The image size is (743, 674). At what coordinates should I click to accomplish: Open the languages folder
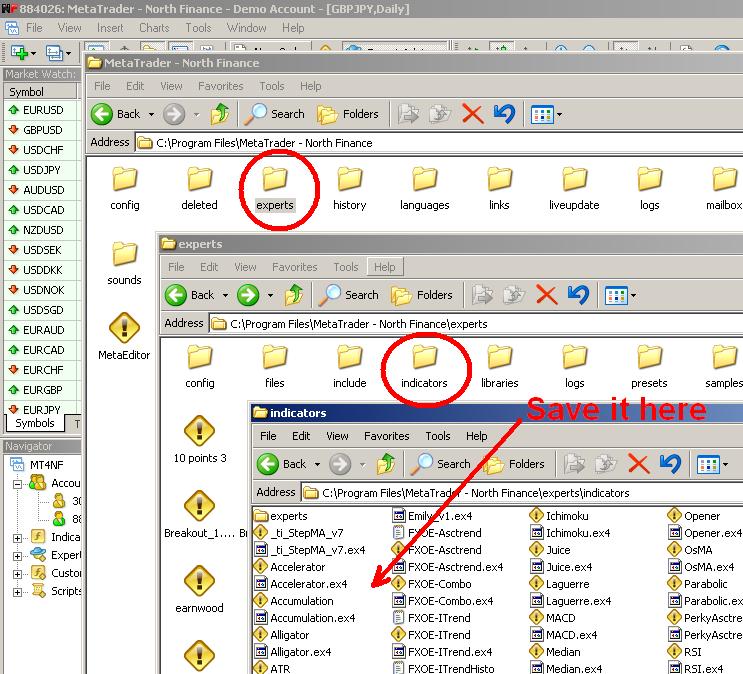pyautogui.click(x=425, y=190)
